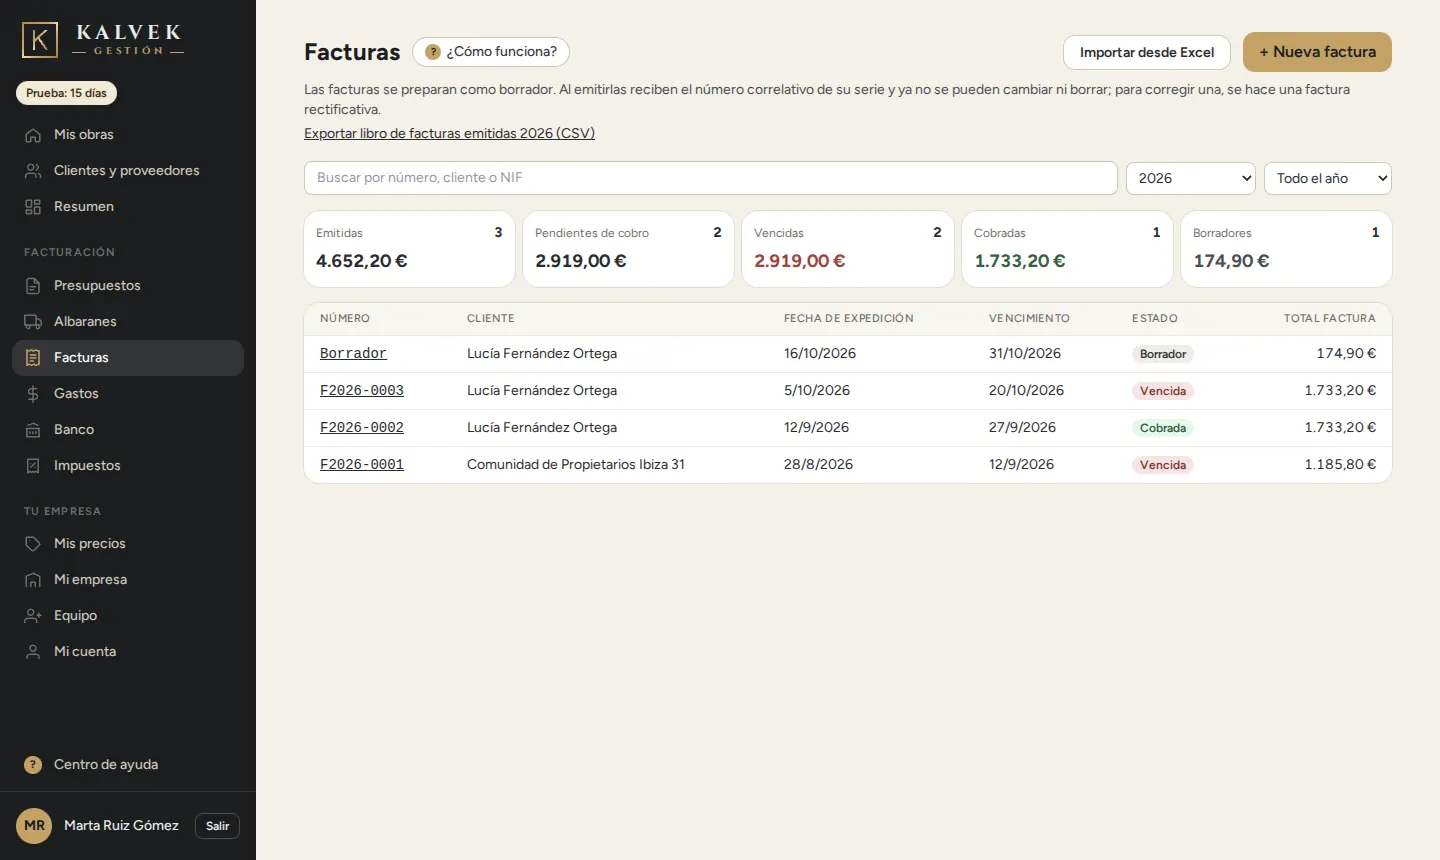Viewport: 1440px width, 860px height.
Task: Export libro de facturas emitidas CSV link
Action: point(449,133)
